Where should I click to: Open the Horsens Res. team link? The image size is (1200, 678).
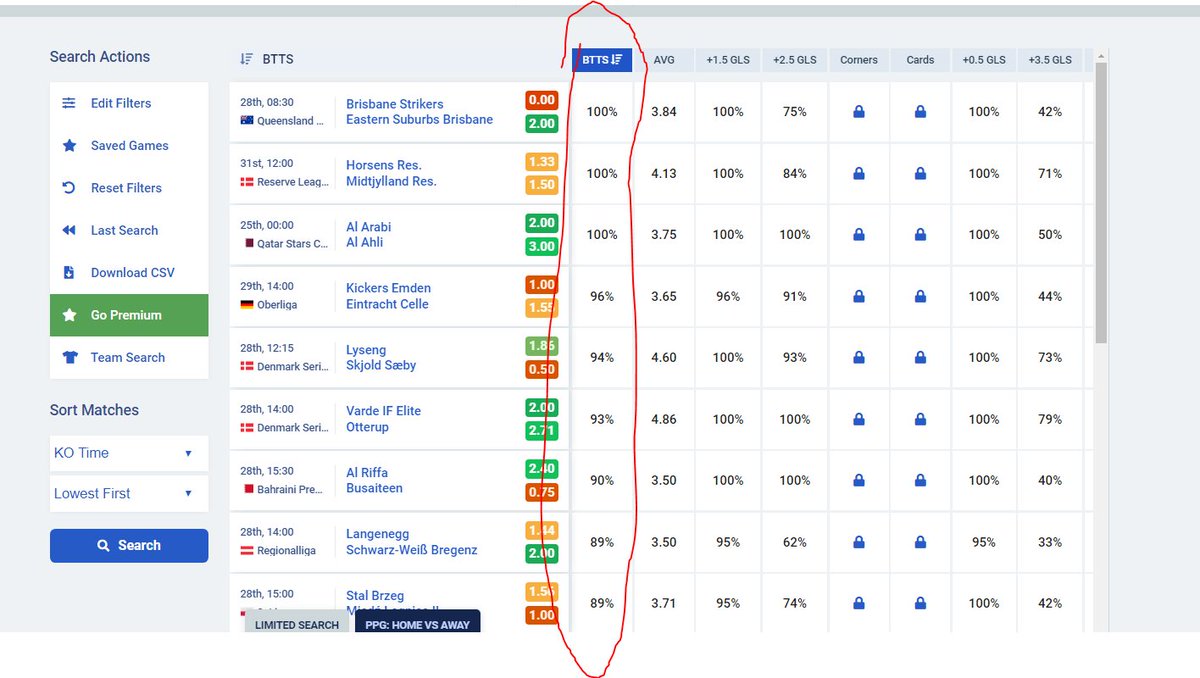point(384,165)
